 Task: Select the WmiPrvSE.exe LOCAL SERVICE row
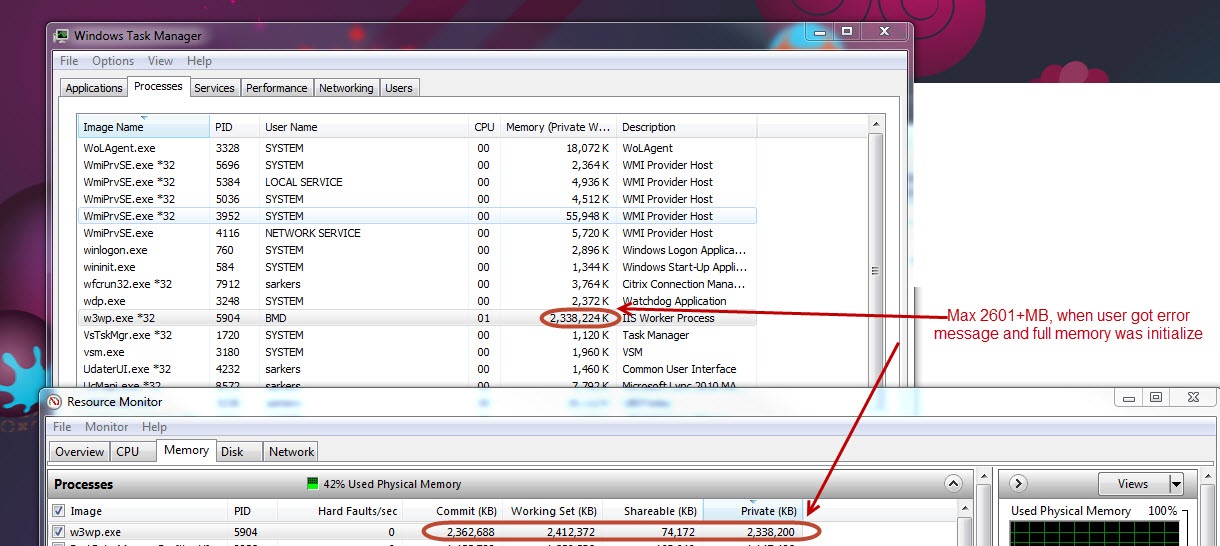(x=417, y=182)
